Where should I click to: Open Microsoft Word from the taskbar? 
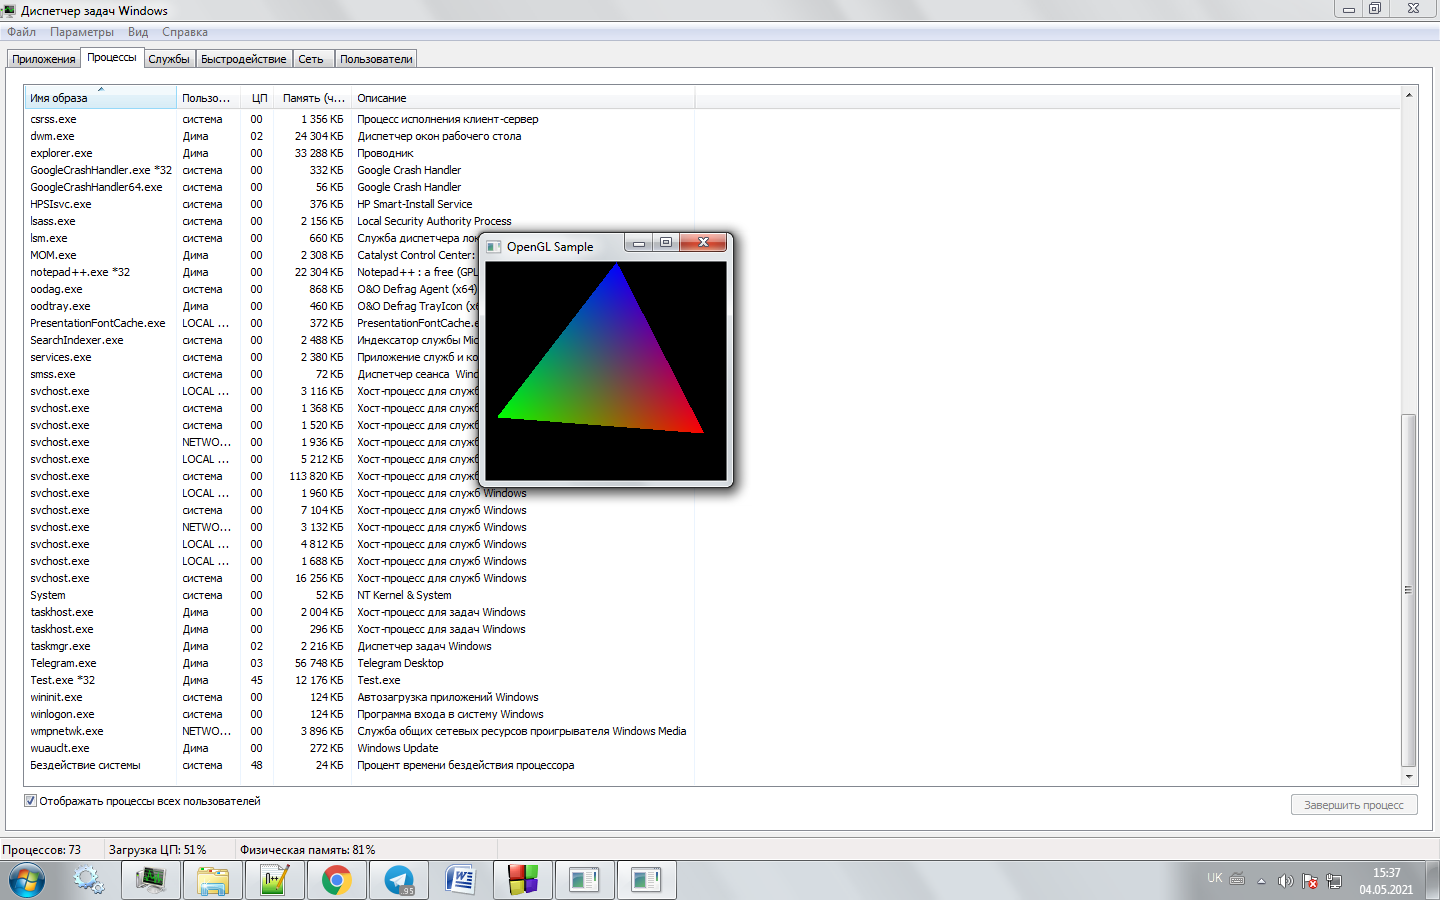(x=461, y=880)
